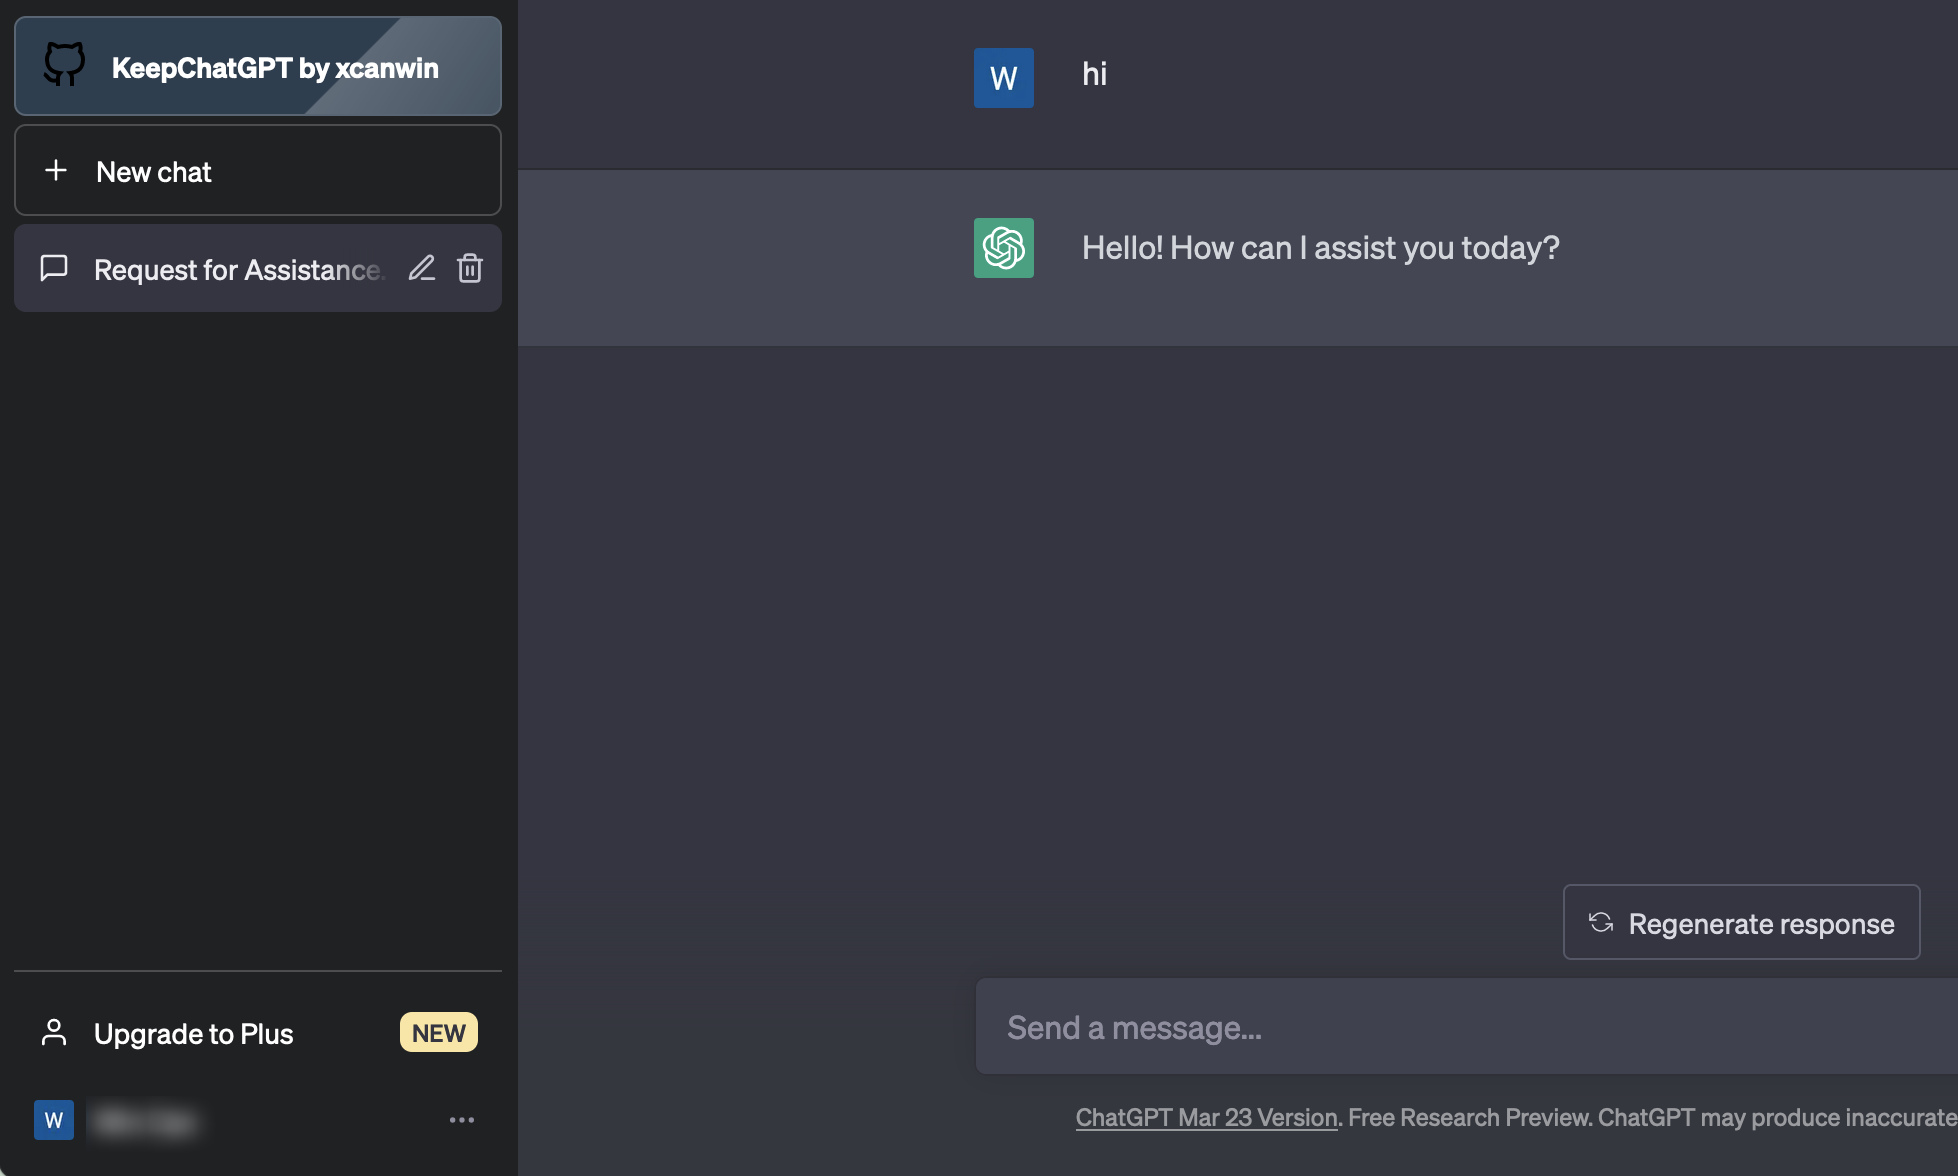The width and height of the screenshot is (1958, 1176).
Task: Click the green ChatGPT logo avatar
Action: click(1003, 248)
